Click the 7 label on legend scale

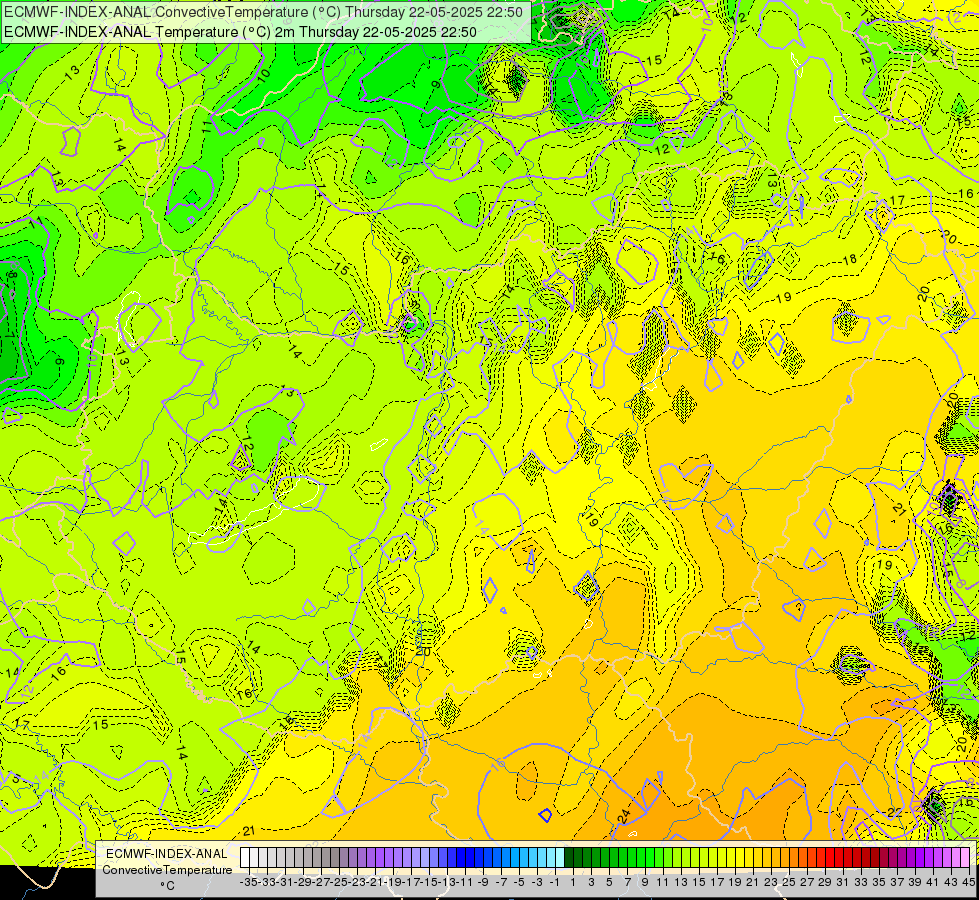(x=627, y=882)
